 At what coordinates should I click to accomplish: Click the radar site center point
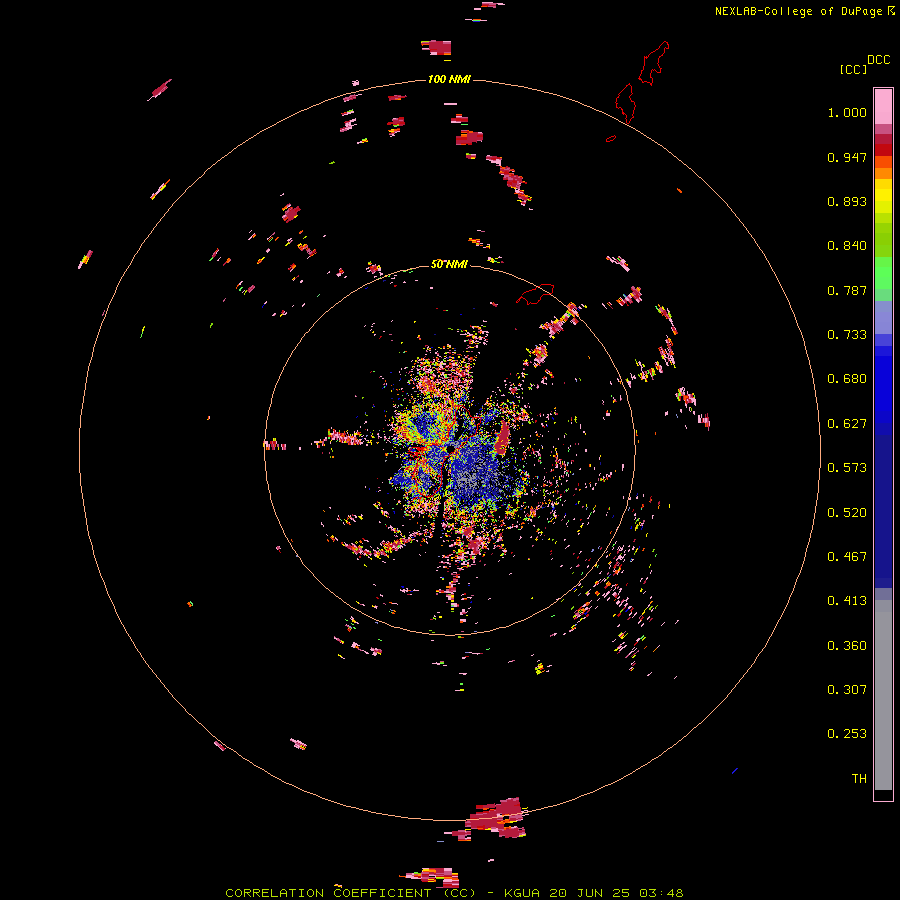pyautogui.click(x=452, y=447)
